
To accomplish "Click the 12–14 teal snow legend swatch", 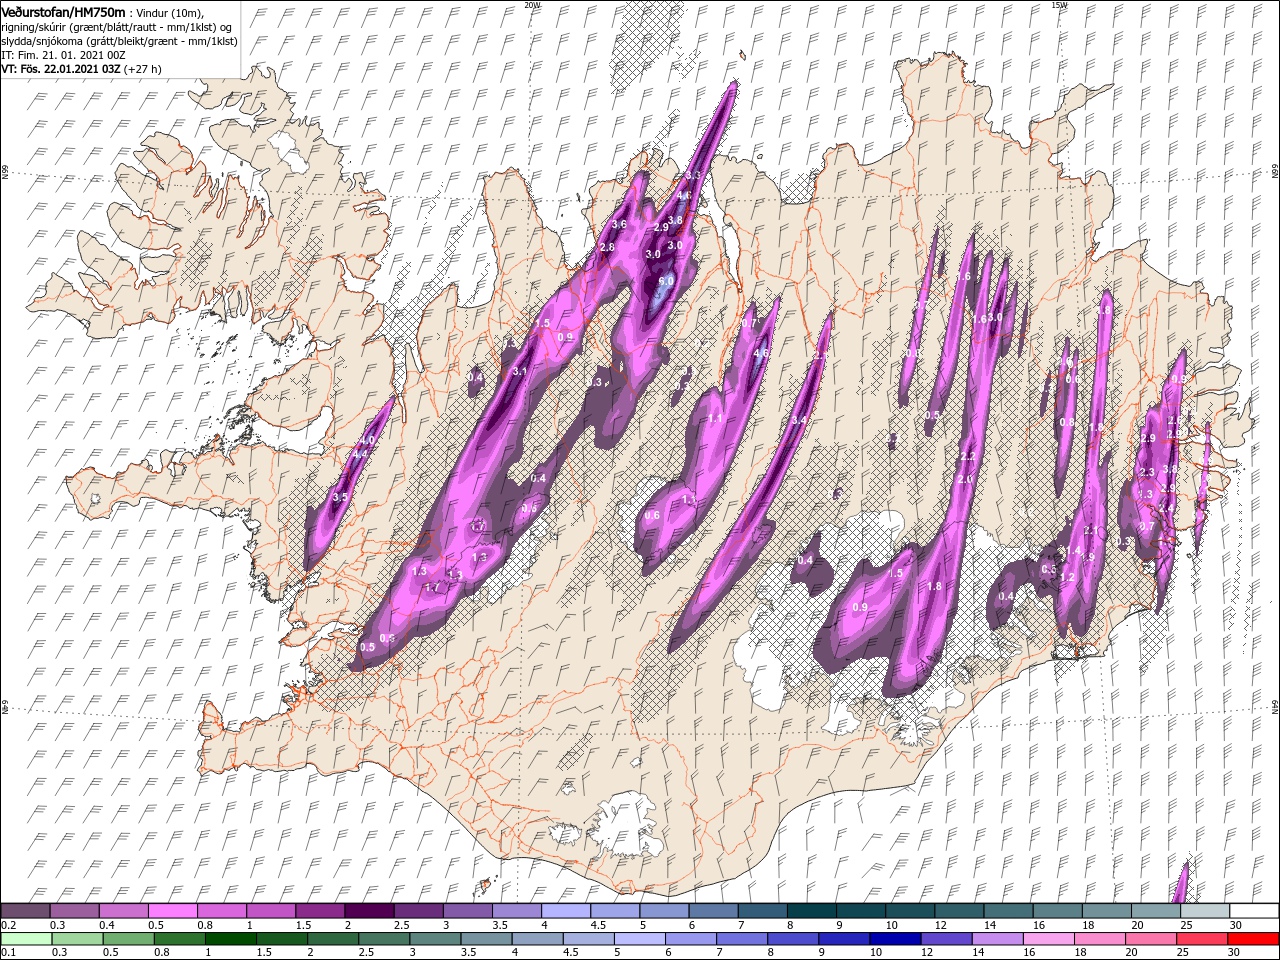I will [958, 911].
